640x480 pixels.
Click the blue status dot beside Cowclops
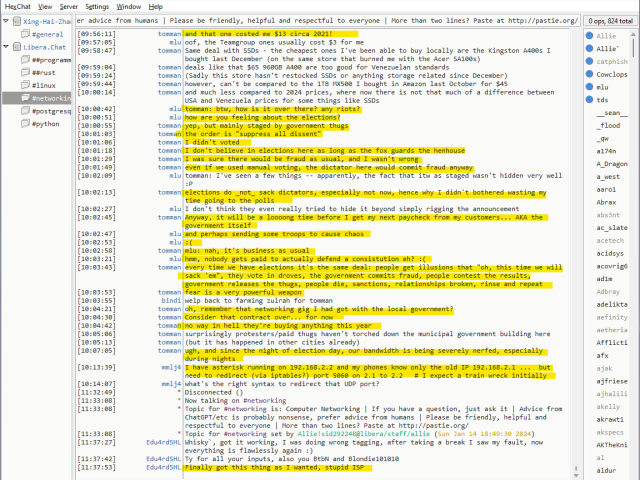[588, 74]
